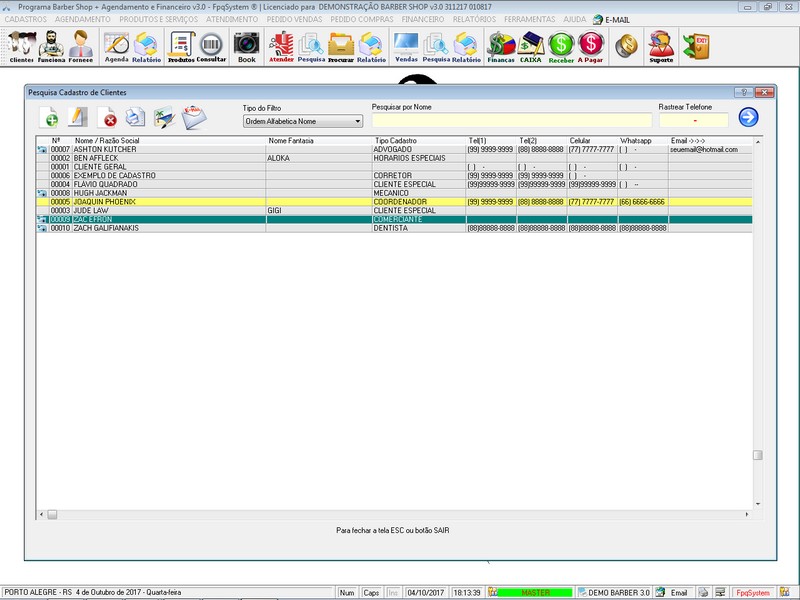This screenshot has width=800, height=600.
Task: Open the CADASTROS menu
Action: click(x=26, y=19)
